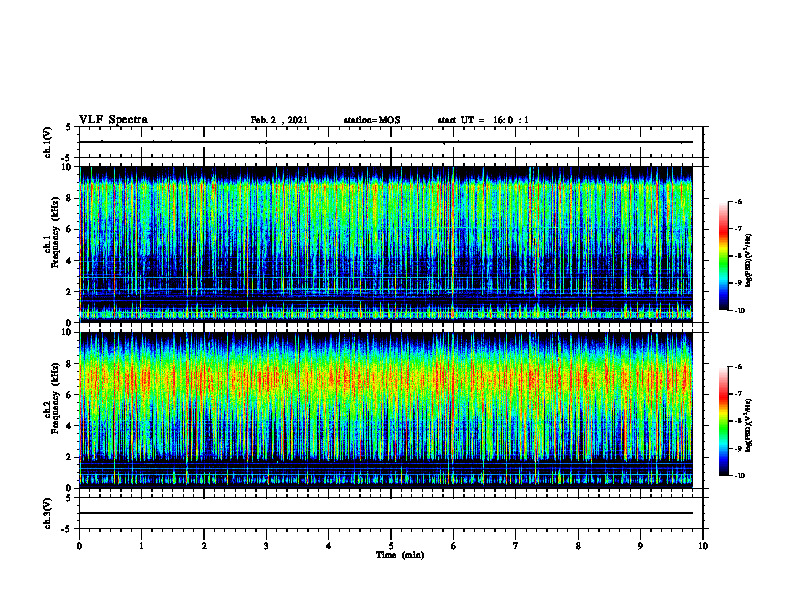The width and height of the screenshot is (792, 612).
Task: Click the ch.1 colorbar log(PSD) unit label
Action: pyautogui.click(x=749, y=260)
